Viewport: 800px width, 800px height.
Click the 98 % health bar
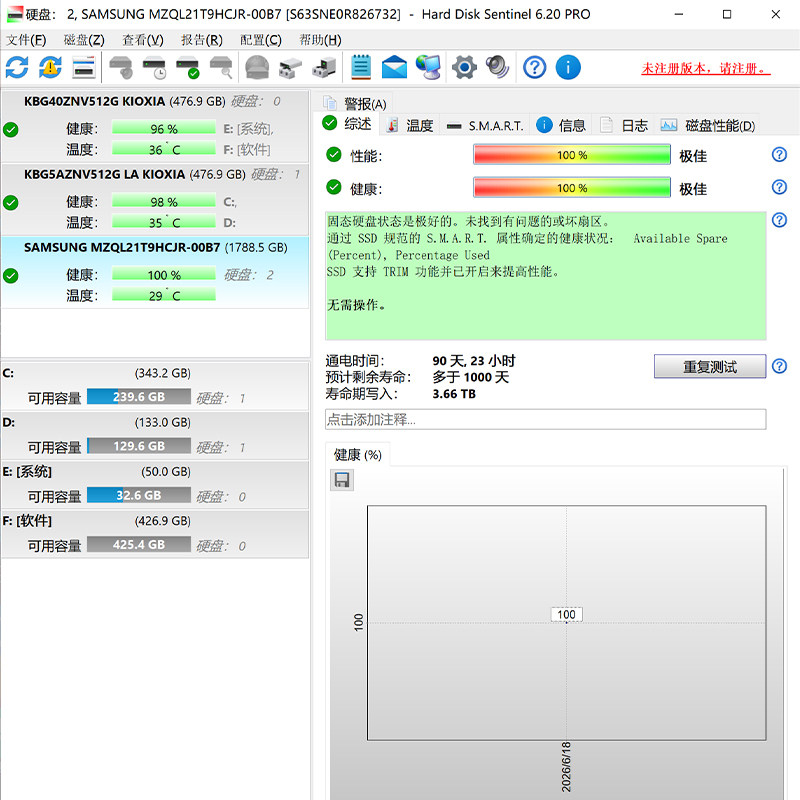[x=164, y=201]
